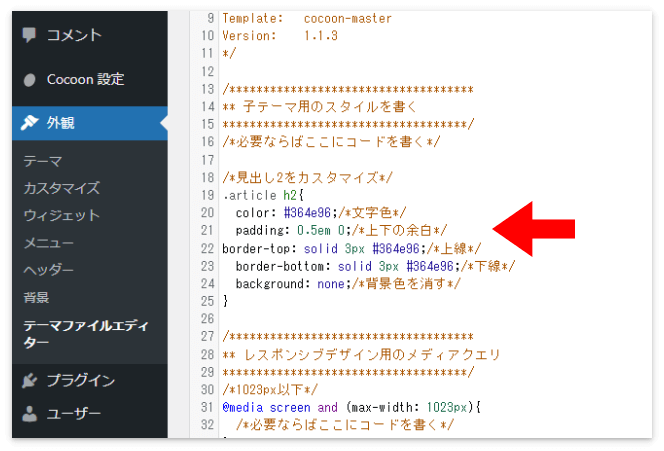Open the ヘッダー submenu link

(x=49, y=270)
